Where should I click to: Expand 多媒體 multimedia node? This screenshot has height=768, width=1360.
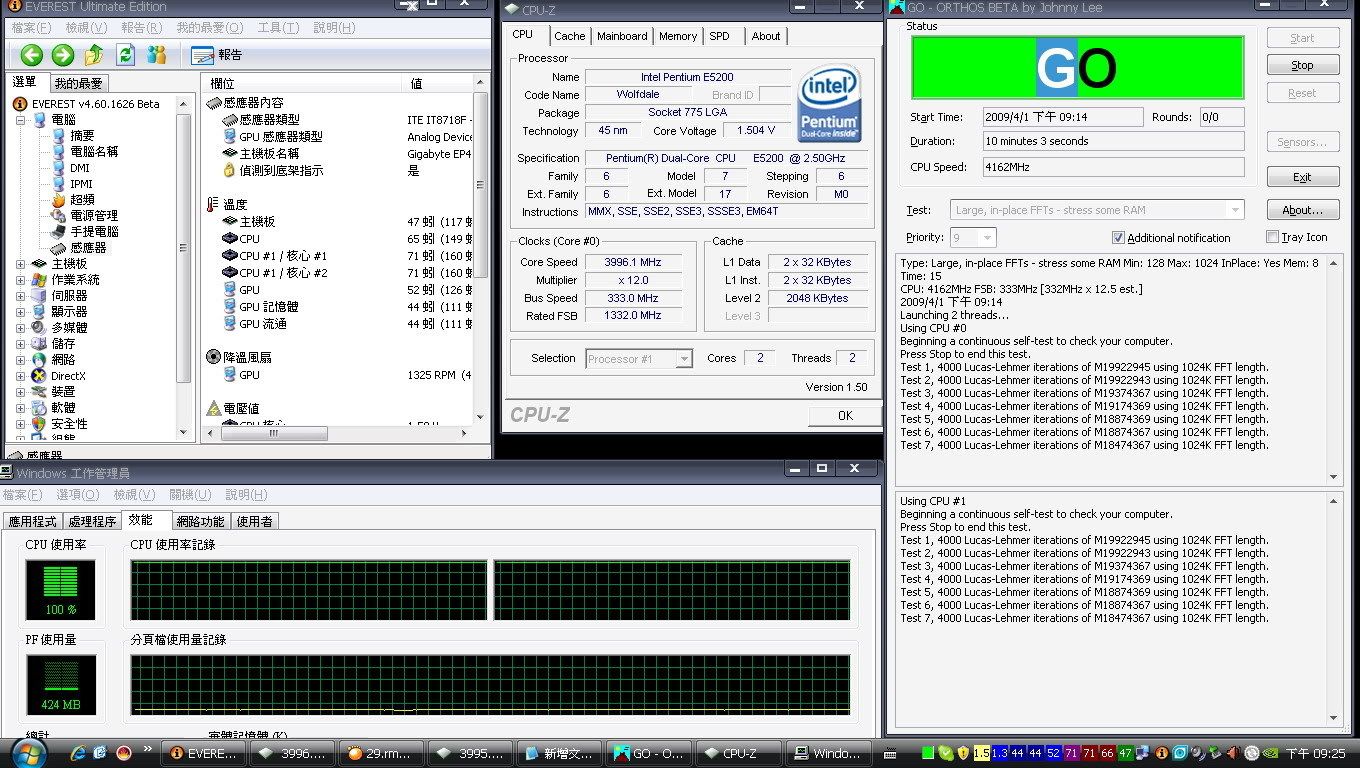(x=21, y=328)
